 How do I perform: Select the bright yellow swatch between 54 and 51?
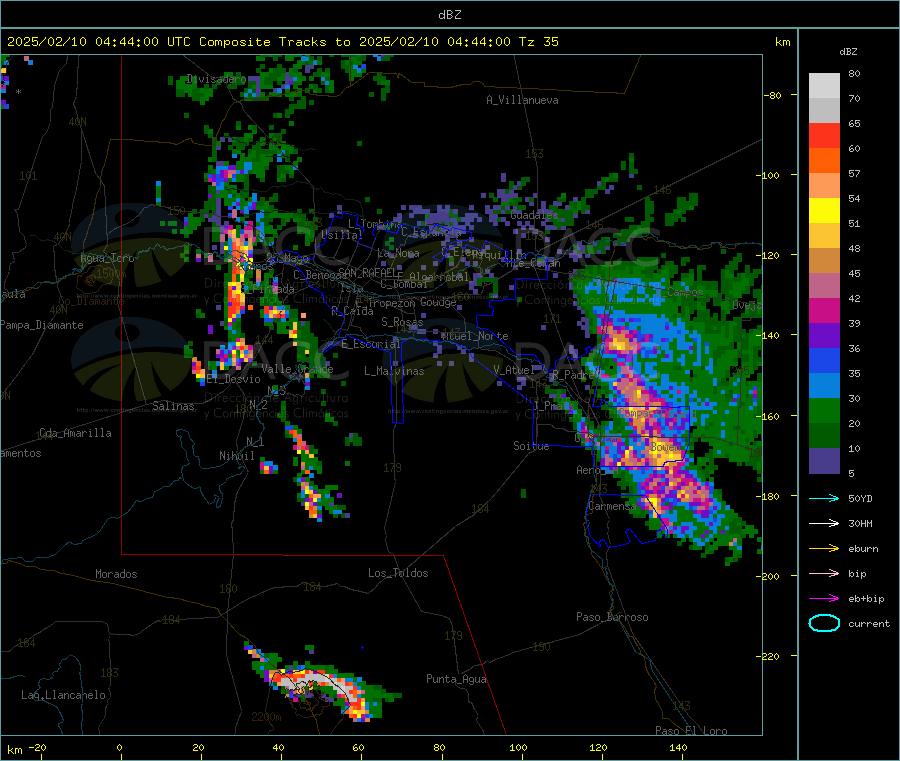coord(824,211)
